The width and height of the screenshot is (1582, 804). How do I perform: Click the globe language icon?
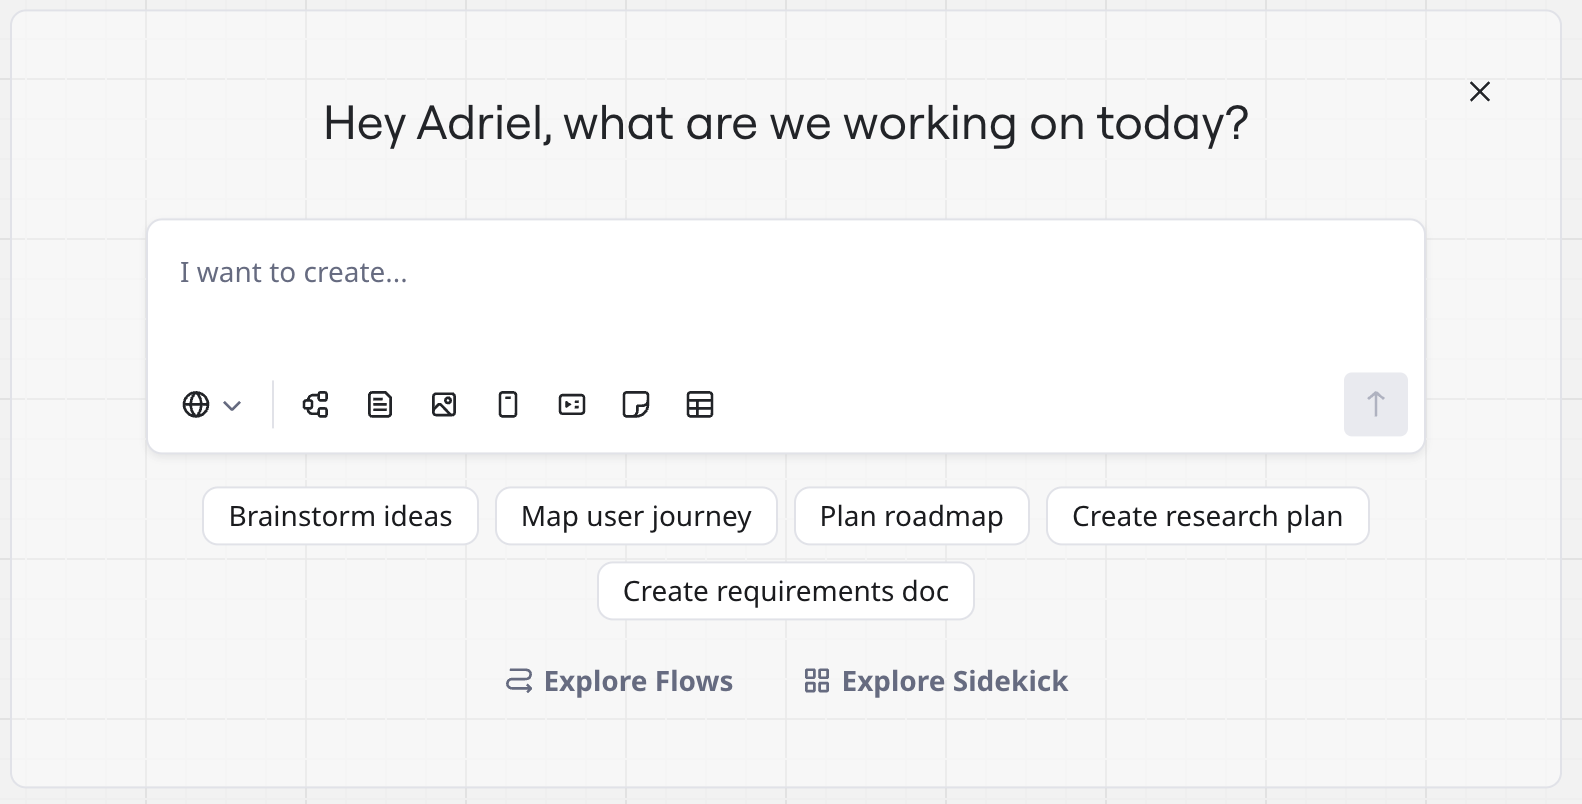[196, 405]
